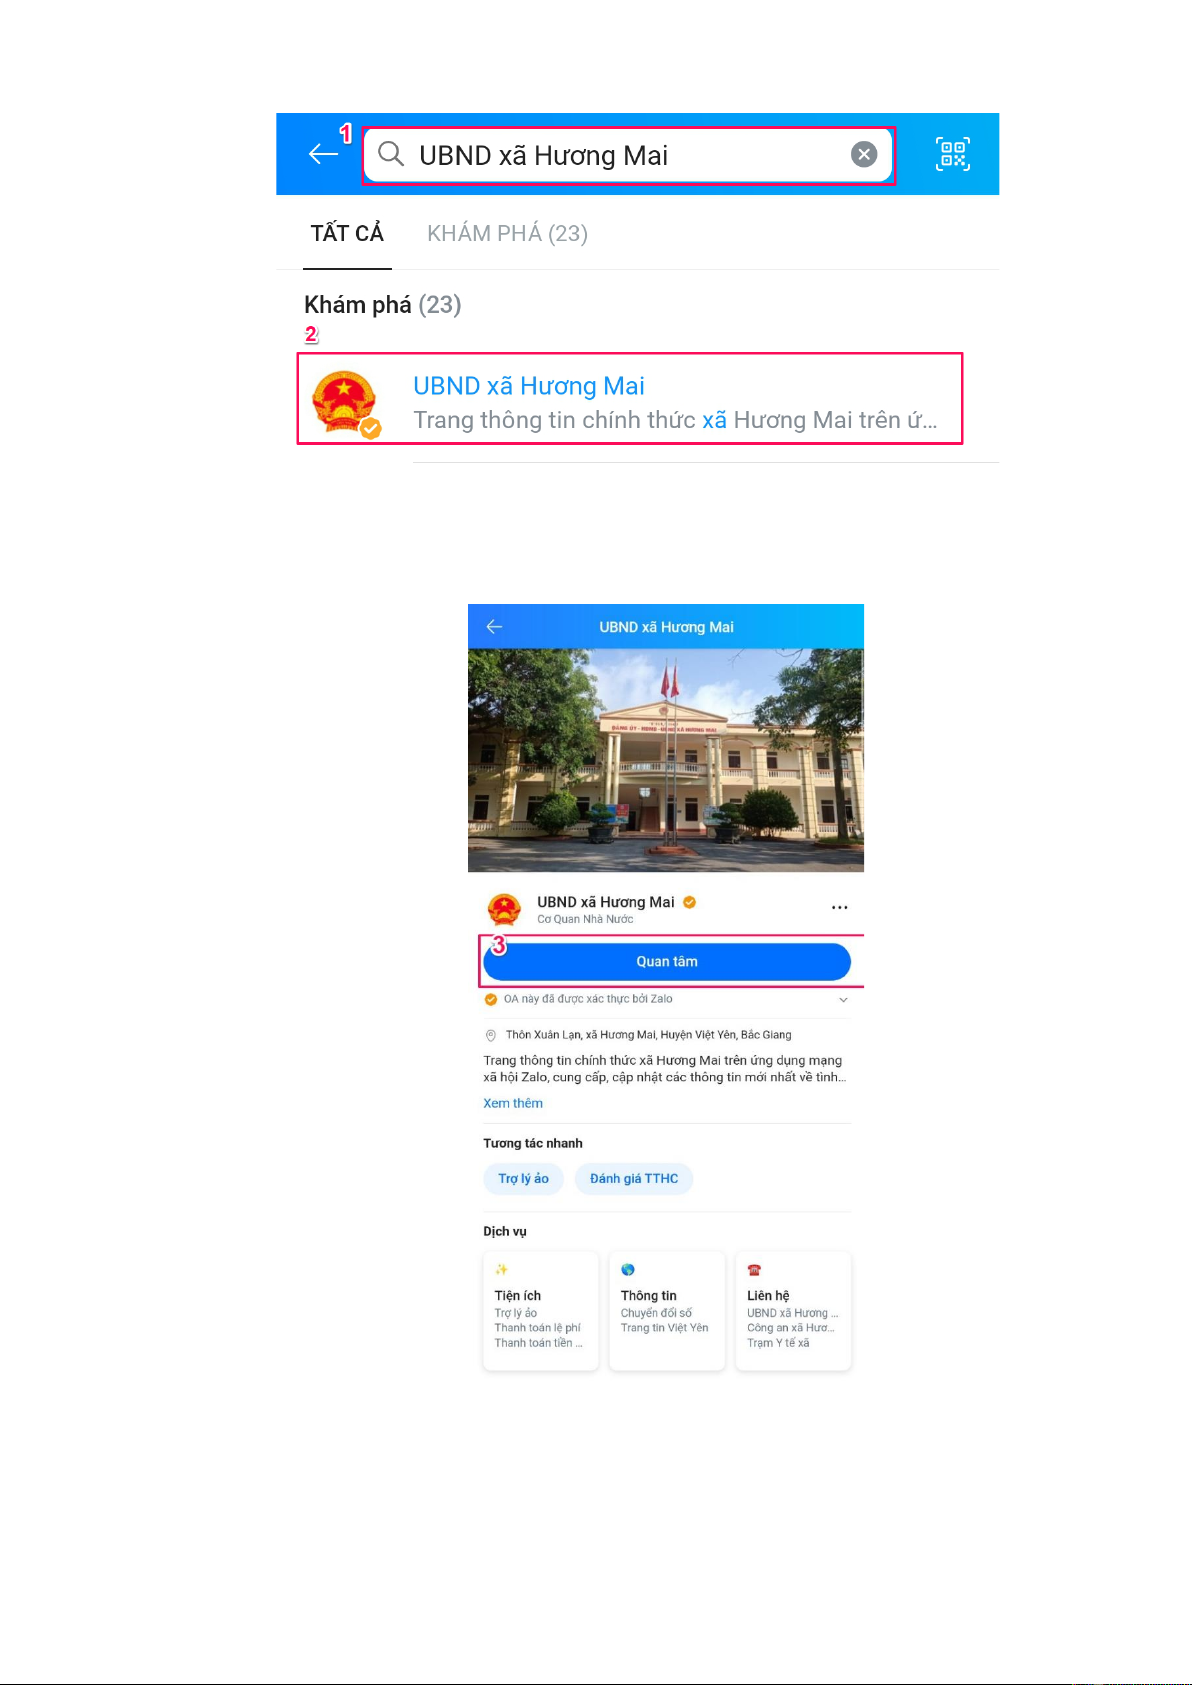The width and height of the screenshot is (1192, 1685).
Task: Click the national emblem avatar in search result
Action: tap(344, 402)
